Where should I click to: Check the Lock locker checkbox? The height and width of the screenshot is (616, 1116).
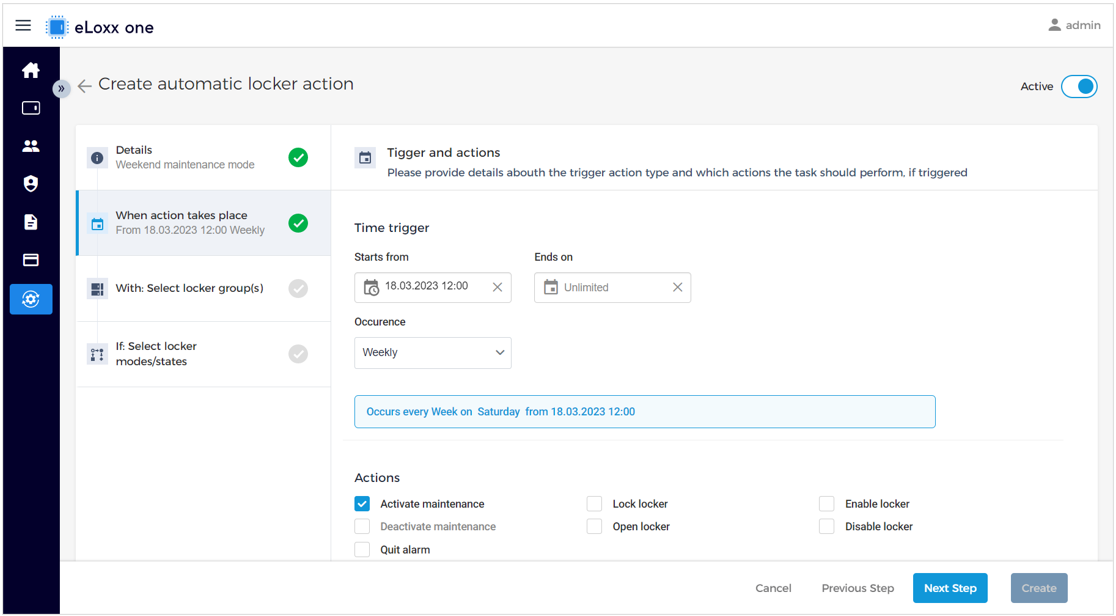click(594, 503)
